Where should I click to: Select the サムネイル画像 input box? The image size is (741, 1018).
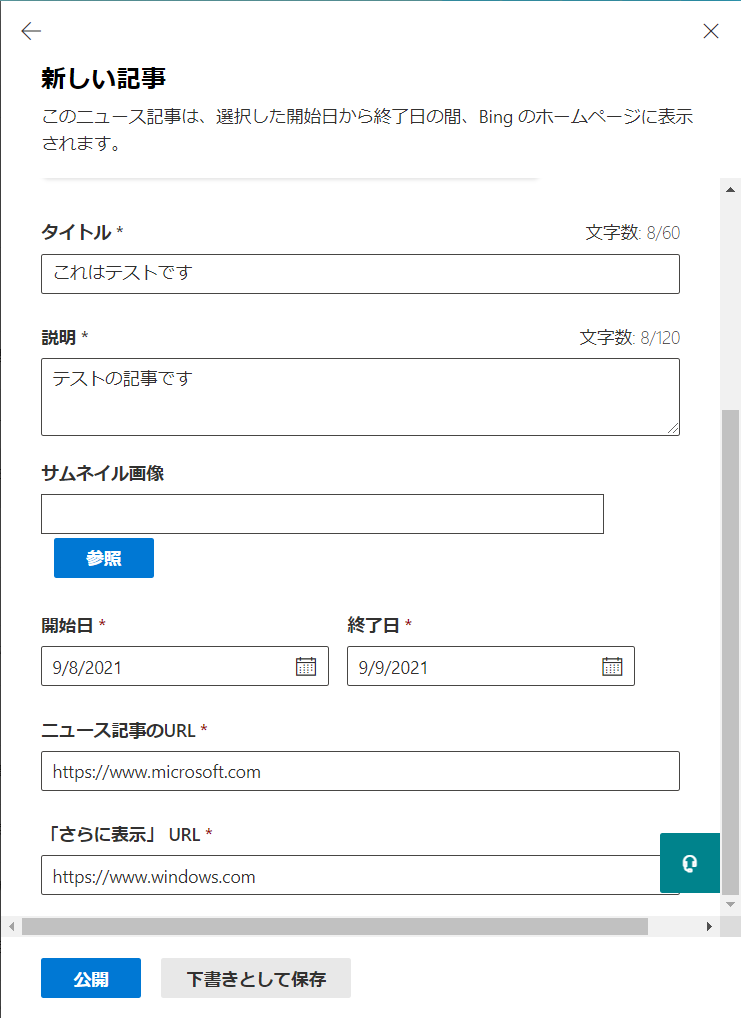tap(322, 514)
